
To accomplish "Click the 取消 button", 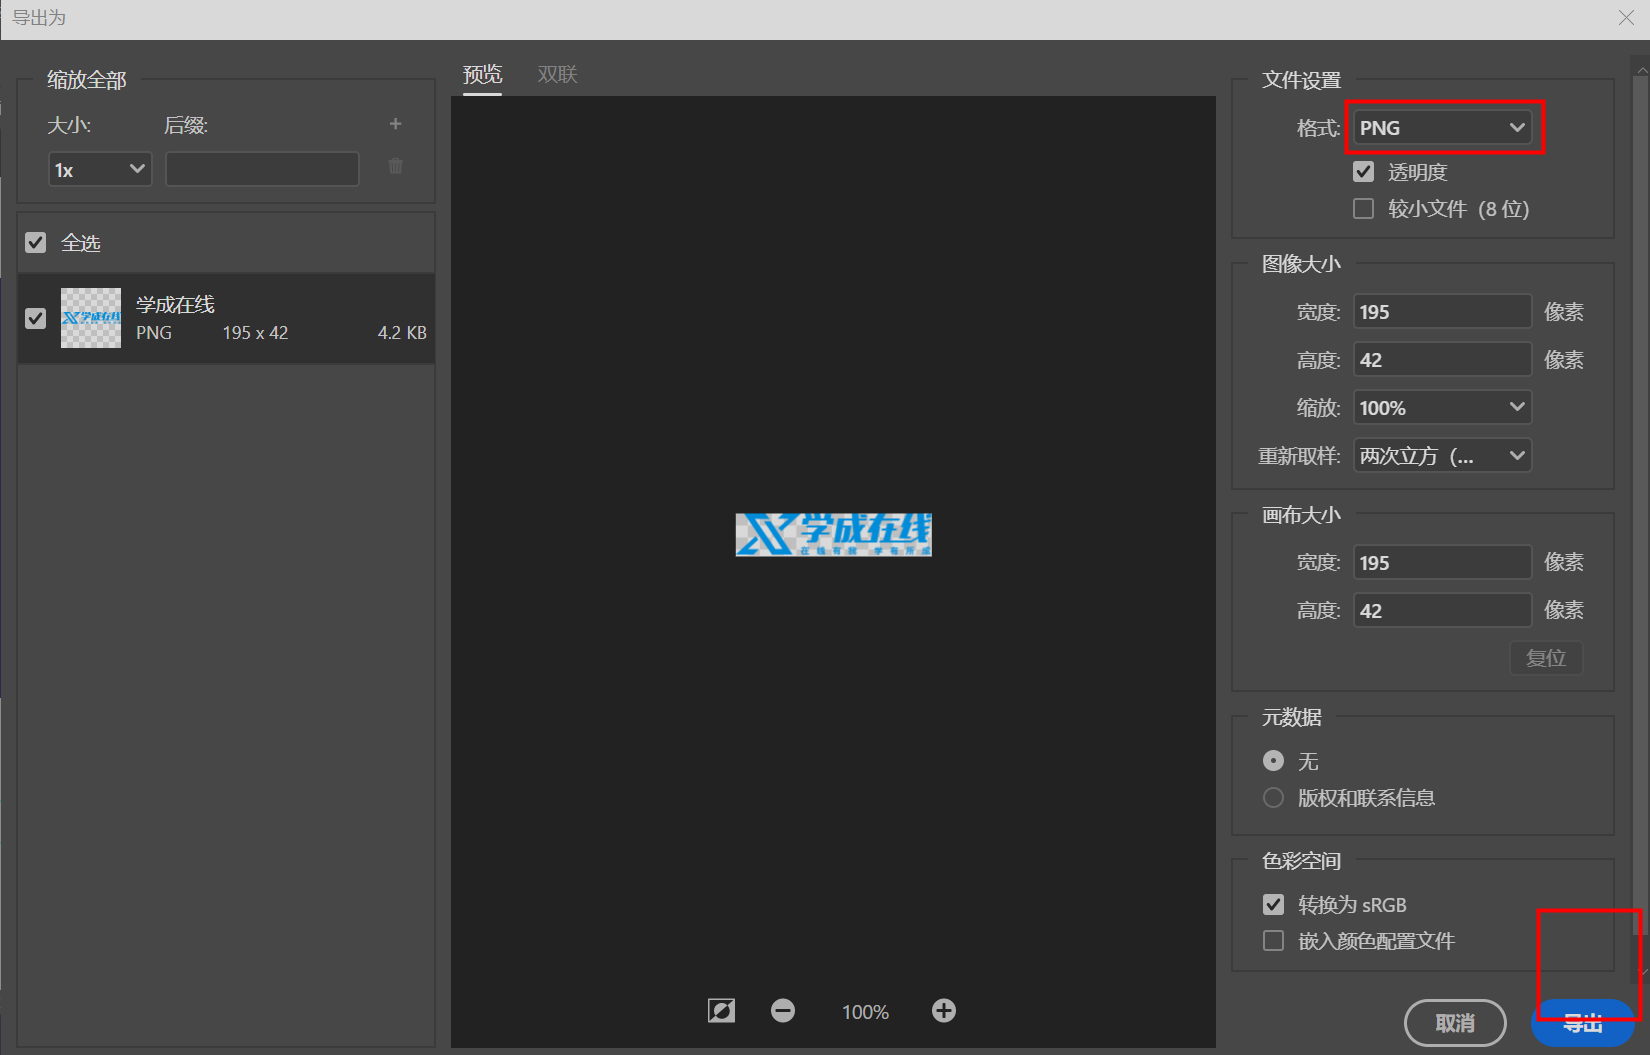I will 1455,1023.
